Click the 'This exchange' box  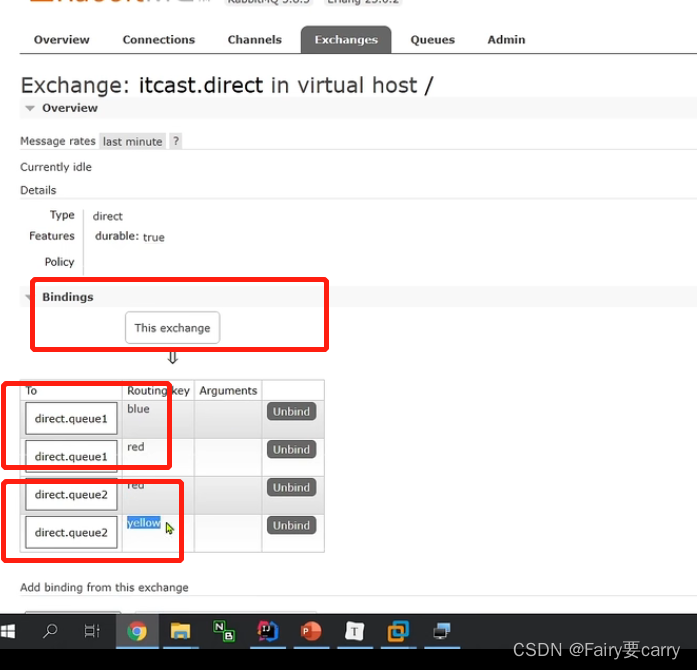(x=172, y=328)
